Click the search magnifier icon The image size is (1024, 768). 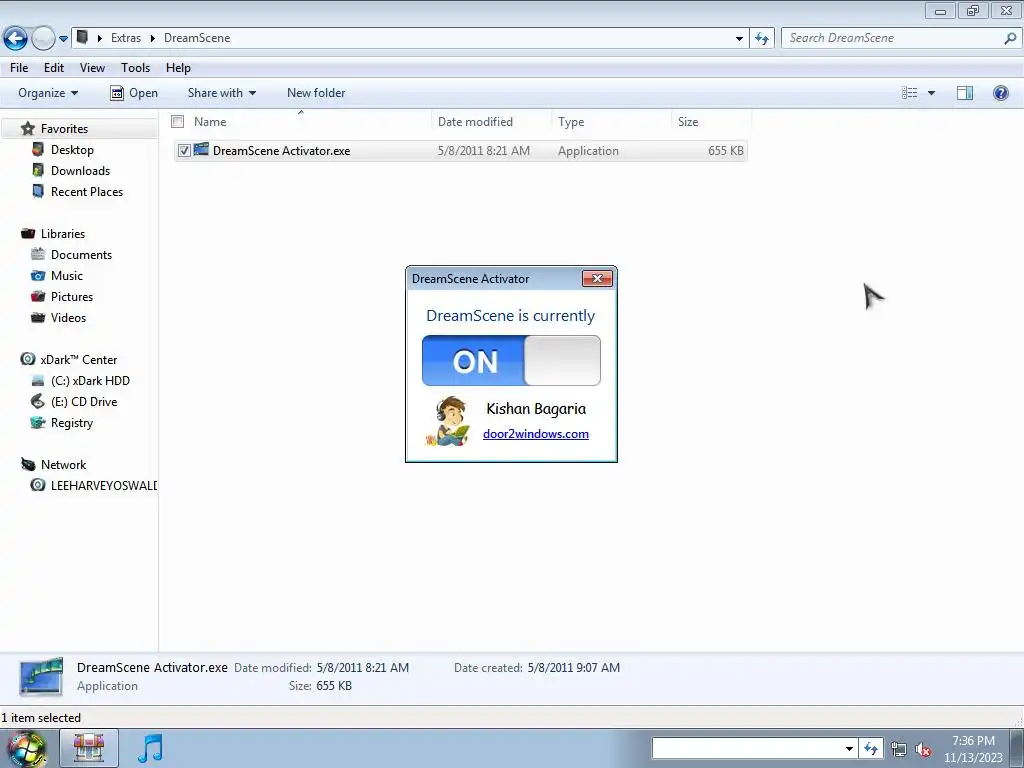[1010, 38]
